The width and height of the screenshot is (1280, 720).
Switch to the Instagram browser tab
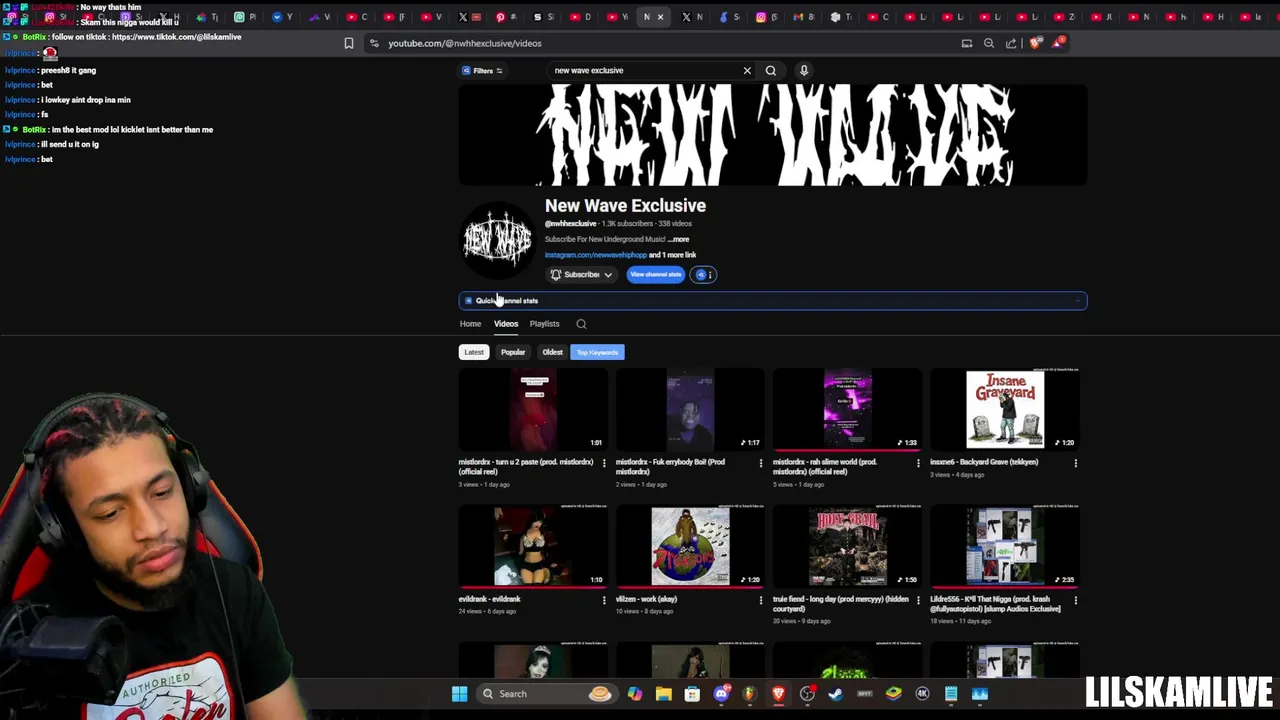coord(762,17)
